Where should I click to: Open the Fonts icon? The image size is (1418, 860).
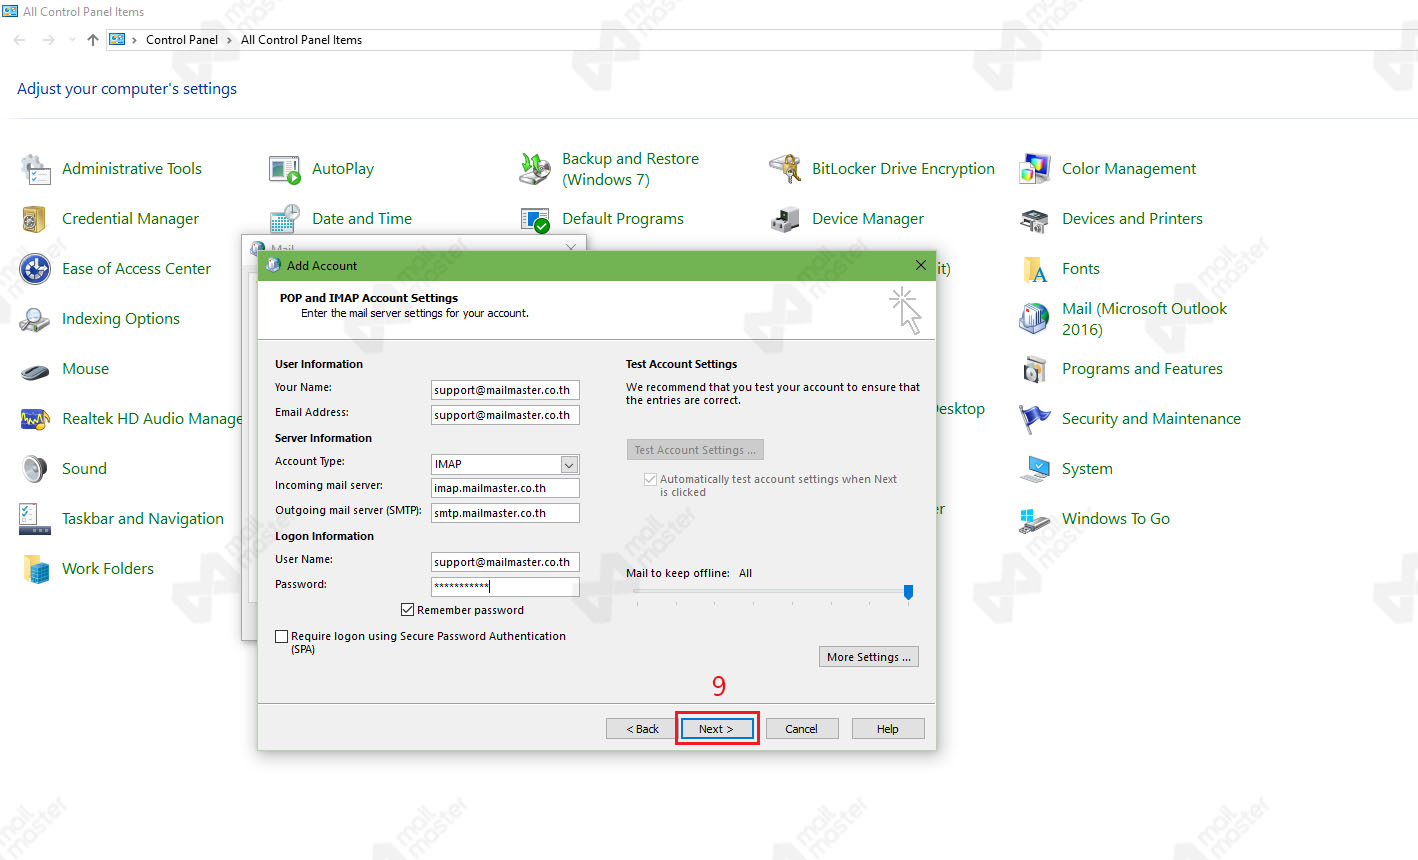click(1035, 269)
